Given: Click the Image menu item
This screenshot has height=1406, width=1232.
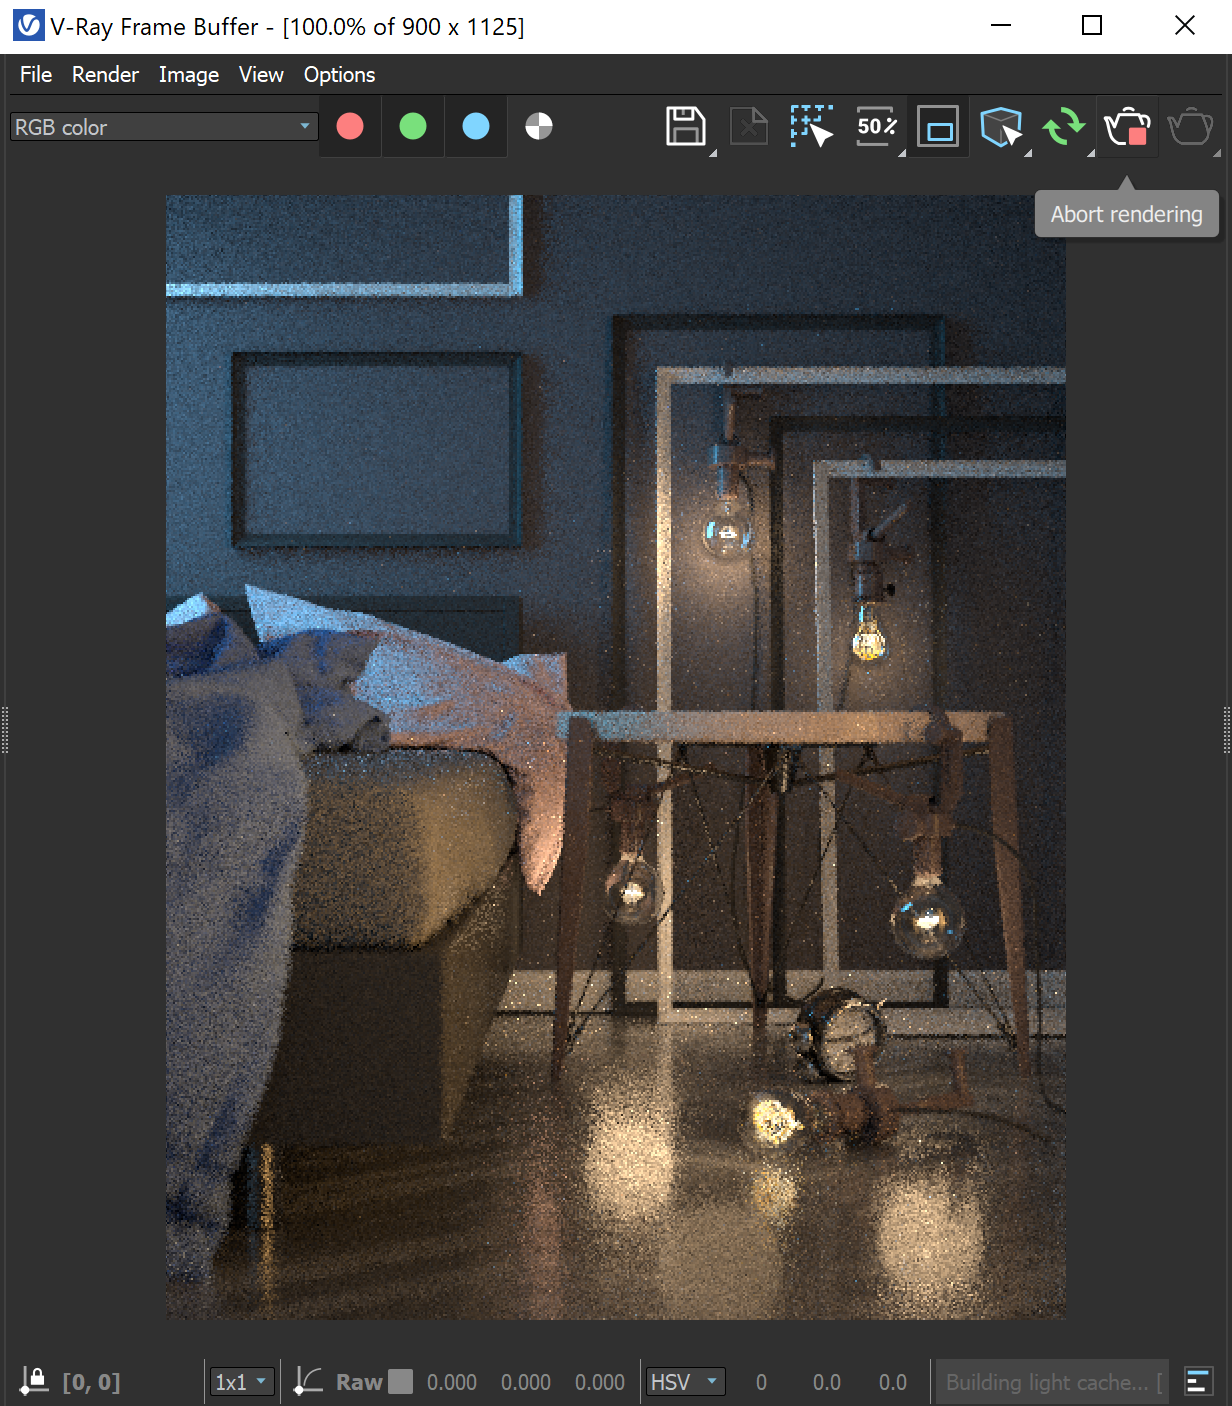Looking at the screenshot, I should click(x=189, y=74).
